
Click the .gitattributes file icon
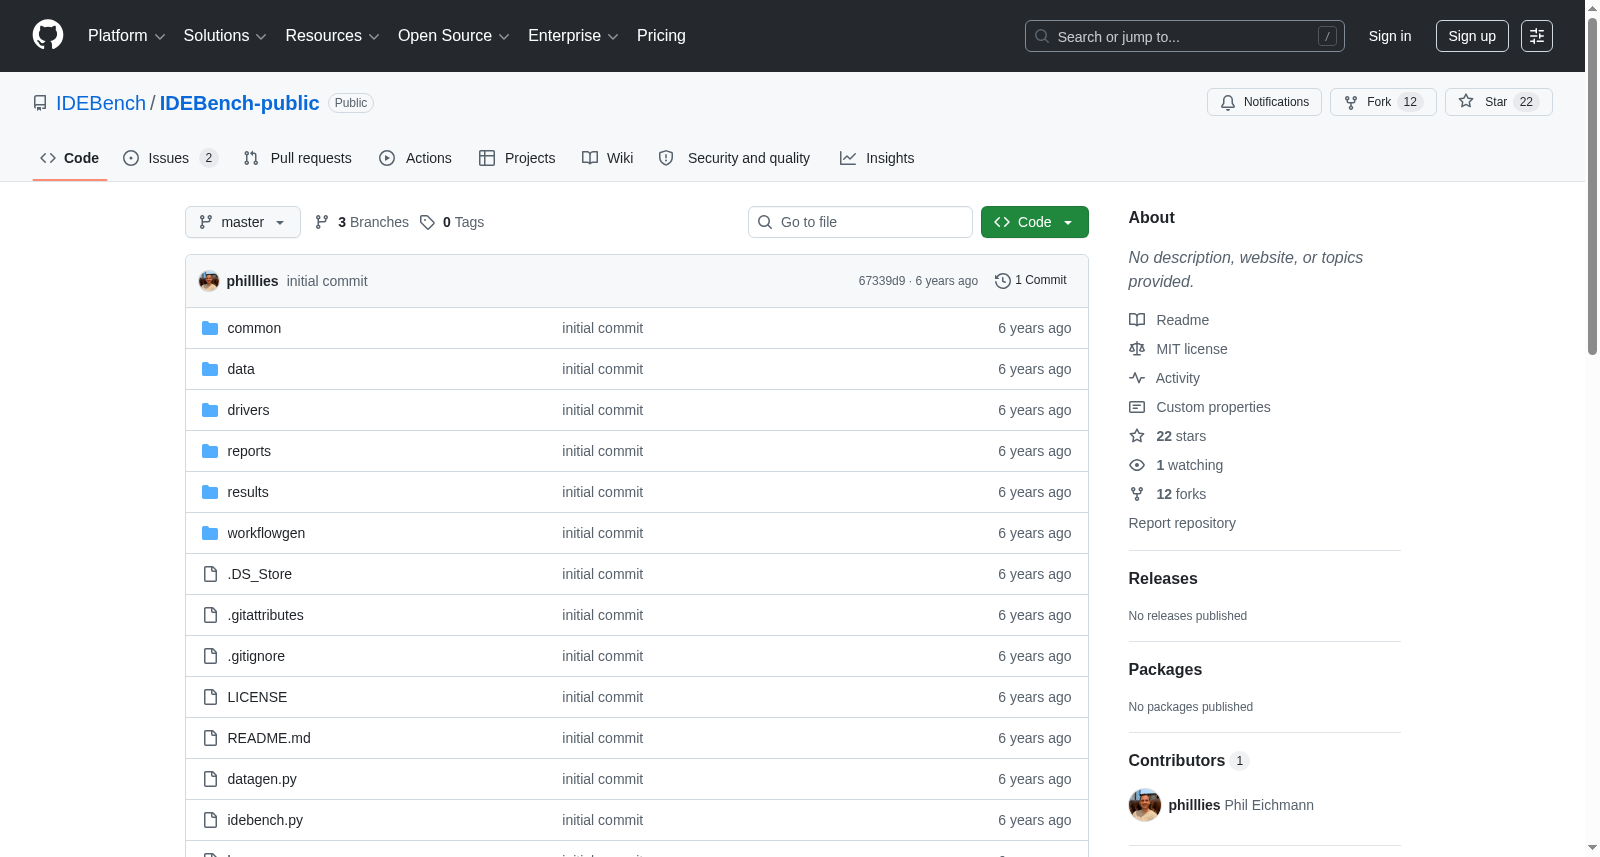[210, 615]
